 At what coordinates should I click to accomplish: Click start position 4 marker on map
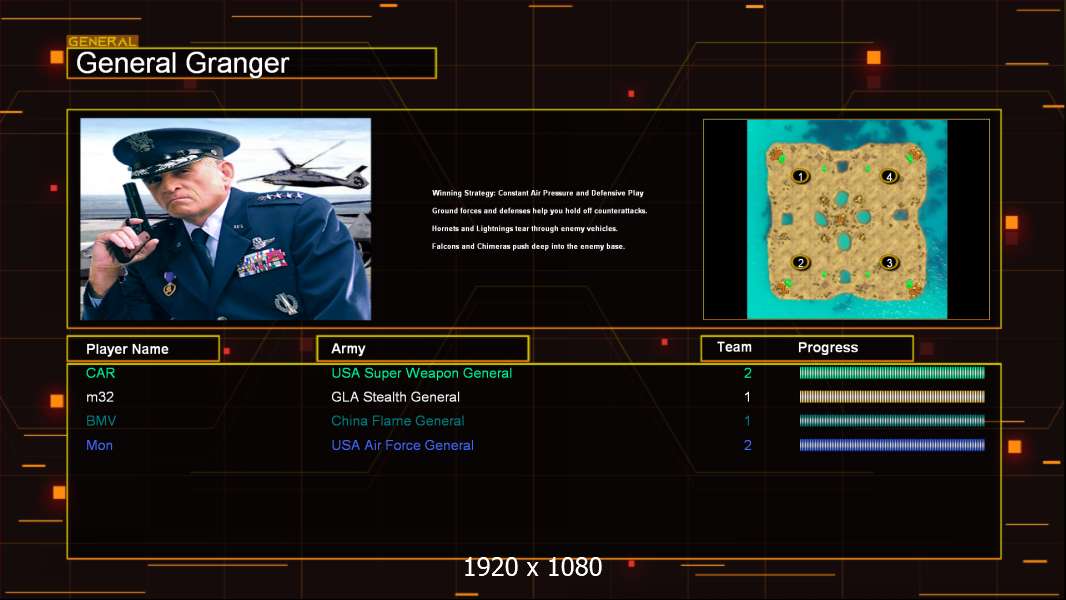[889, 177]
